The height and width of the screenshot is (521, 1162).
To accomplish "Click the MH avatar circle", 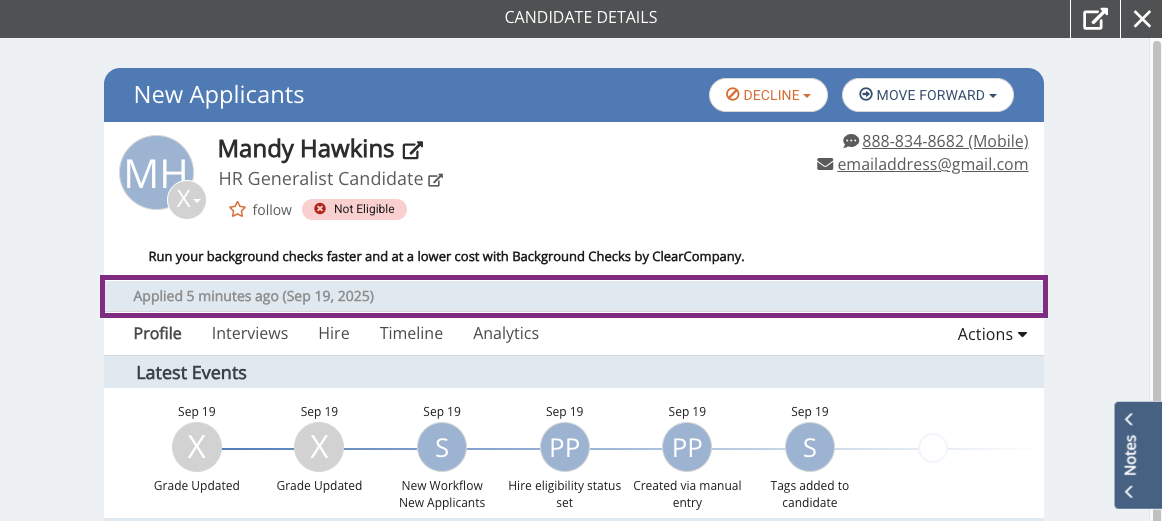I will (x=156, y=173).
